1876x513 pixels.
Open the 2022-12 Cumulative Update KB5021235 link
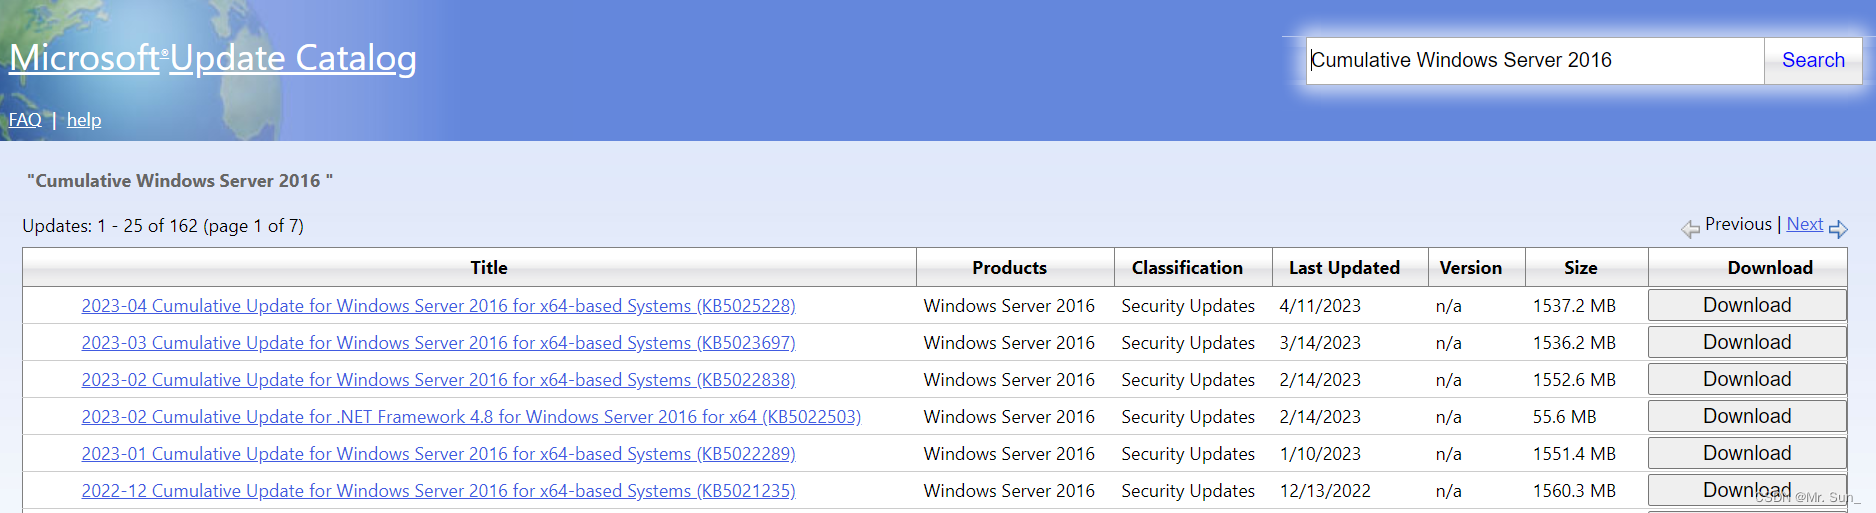(x=438, y=491)
